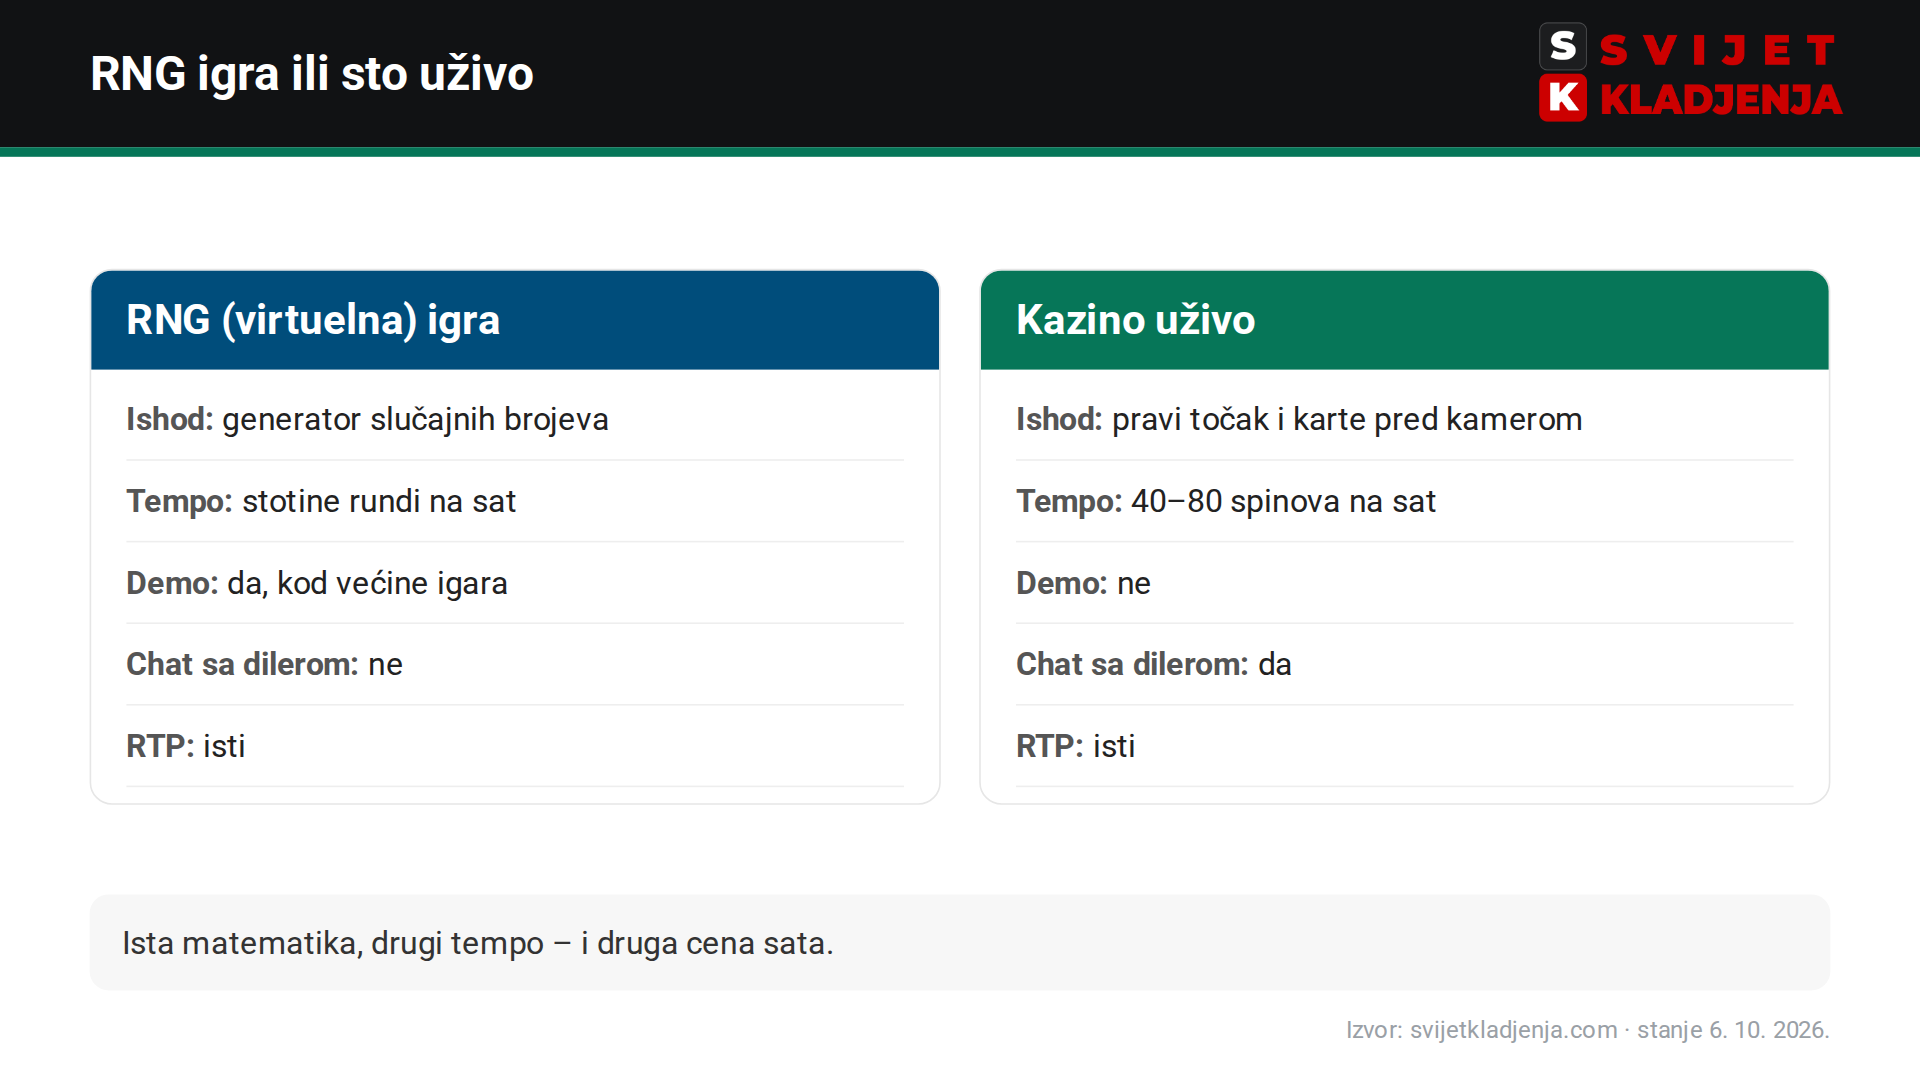Select "Ishod: generator slučajnih brojeva" row
This screenshot has width=1920, height=1080.
(x=515, y=419)
